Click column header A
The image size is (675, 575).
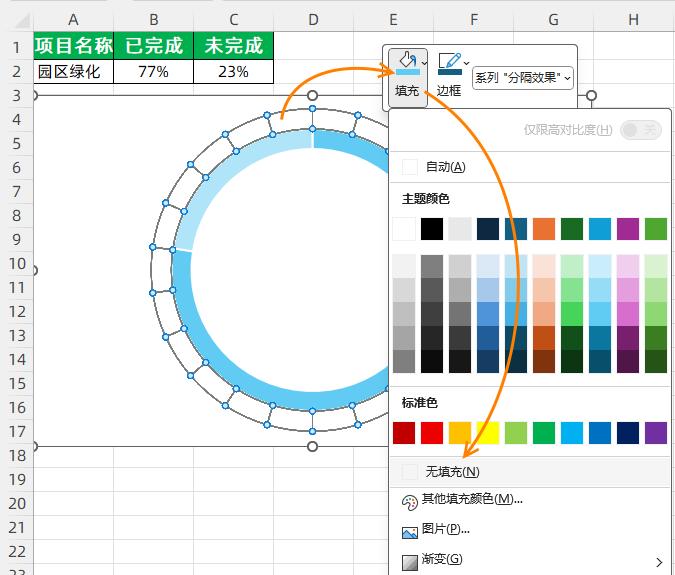(x=73, y=19)
